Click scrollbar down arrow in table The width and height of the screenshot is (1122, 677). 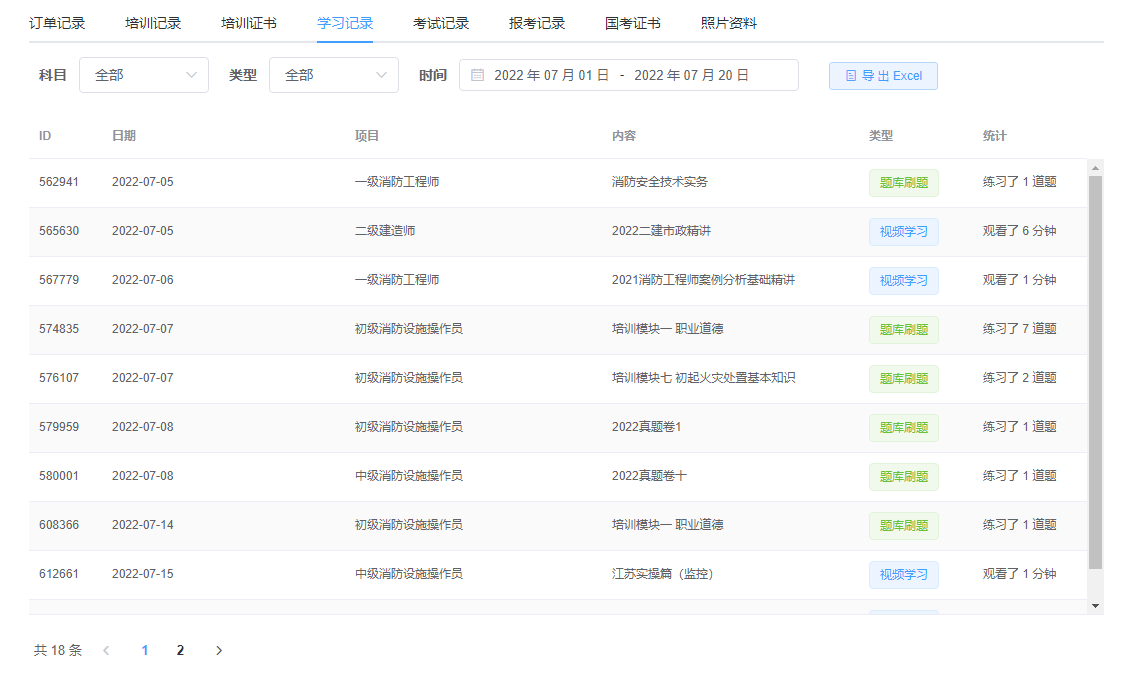[1095, 606]
